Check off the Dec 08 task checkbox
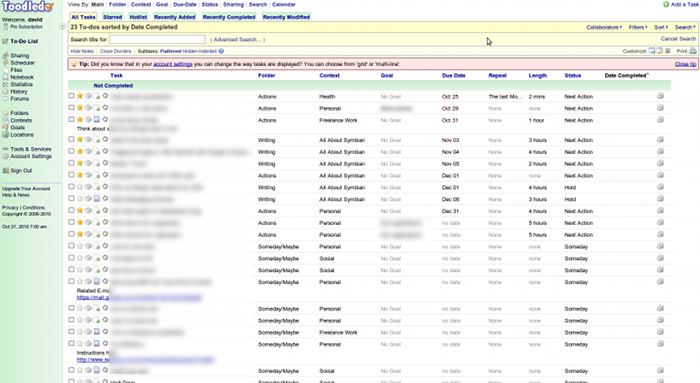700x383 pixels. [71, 199]
